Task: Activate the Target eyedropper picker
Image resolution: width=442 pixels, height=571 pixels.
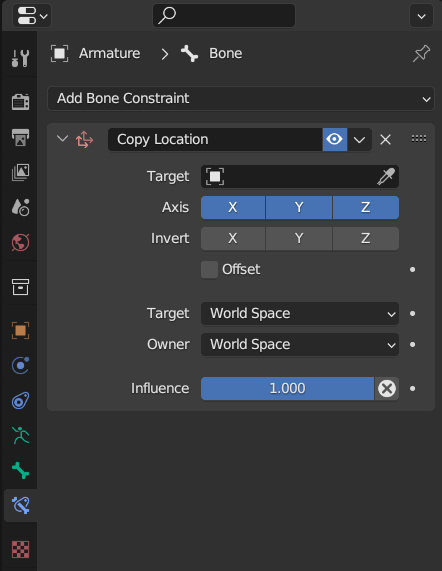Action: [386, 177]
